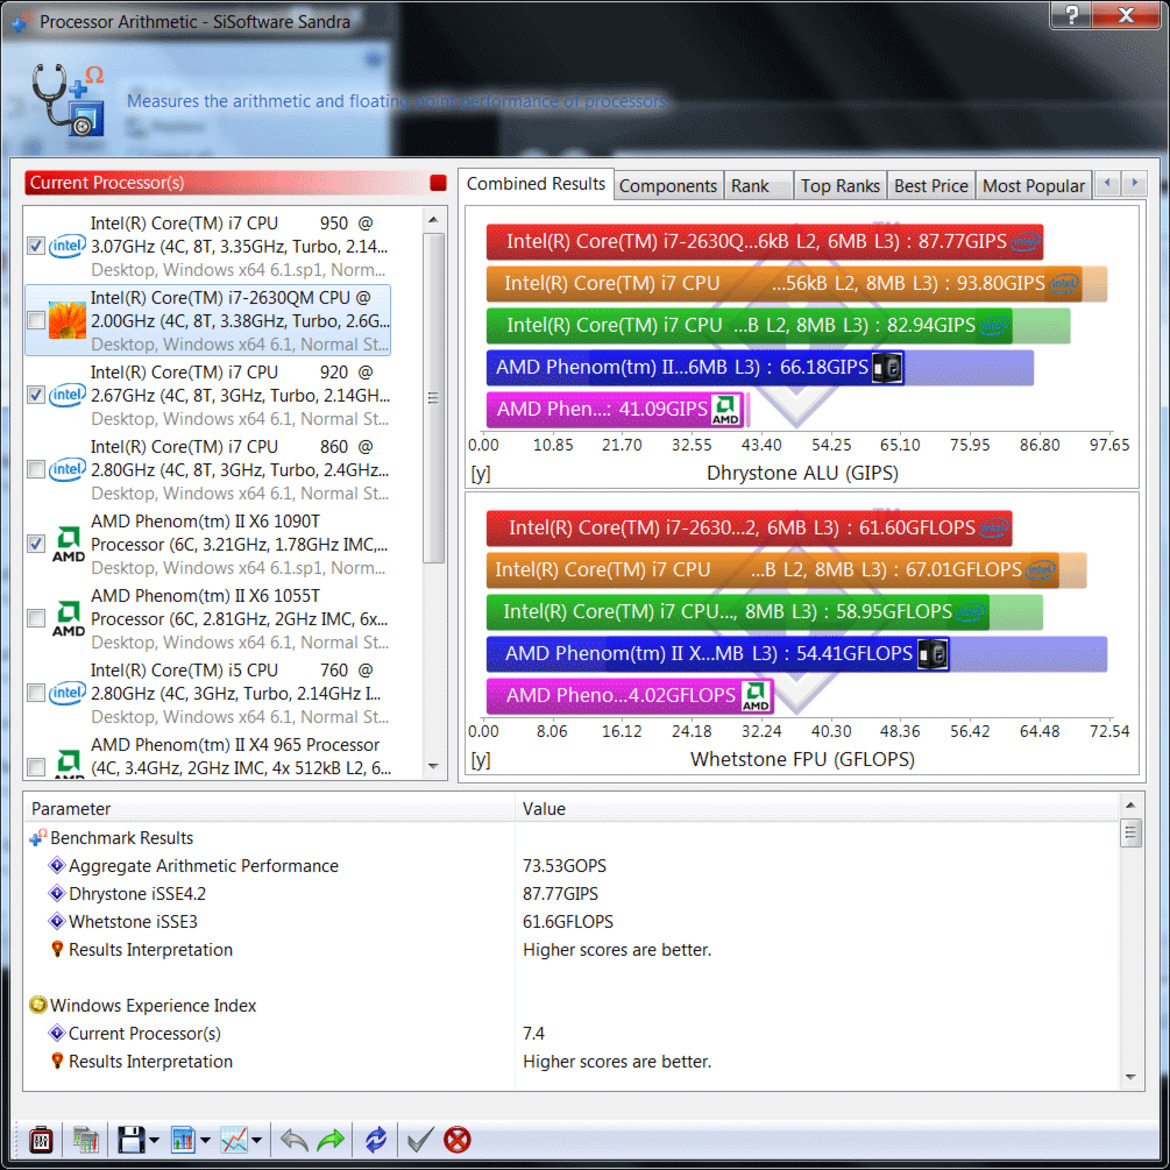The height and width of the screenshot is (1170, 1170).
Task: Open the Components tab
Action: [x=668, y=186]
